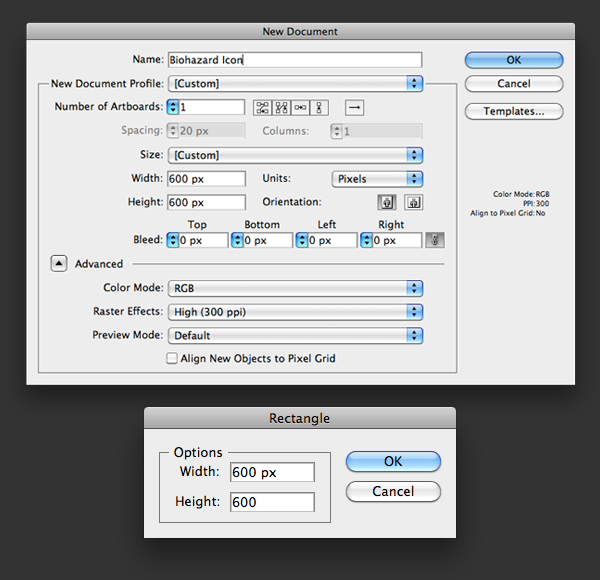Set orientation to landscape
Screen dimensions: 600x580
coord(413,202)
